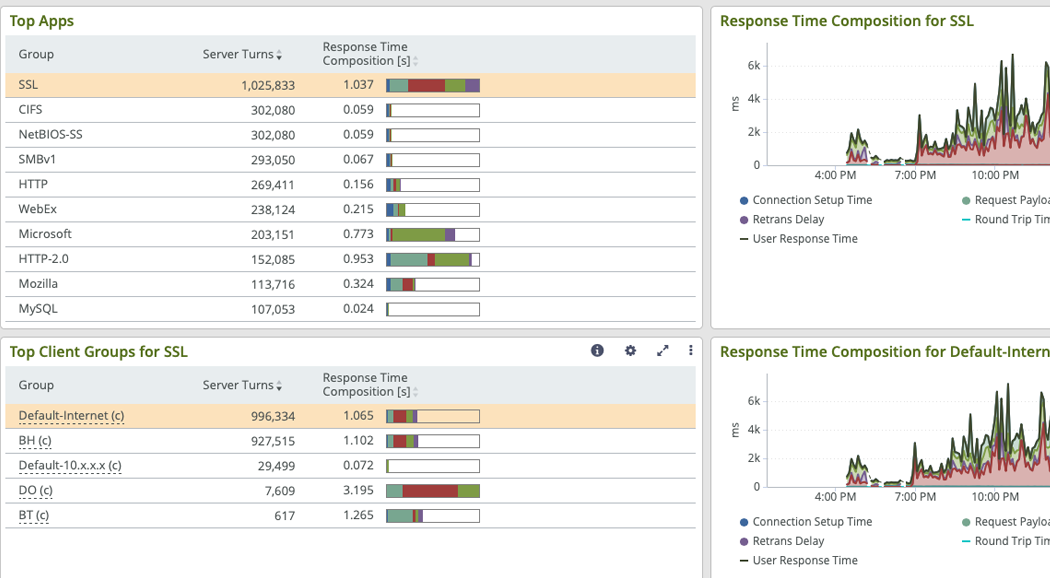
Task: Sort client groups by Response Time Composition
Action: (368, 385)
